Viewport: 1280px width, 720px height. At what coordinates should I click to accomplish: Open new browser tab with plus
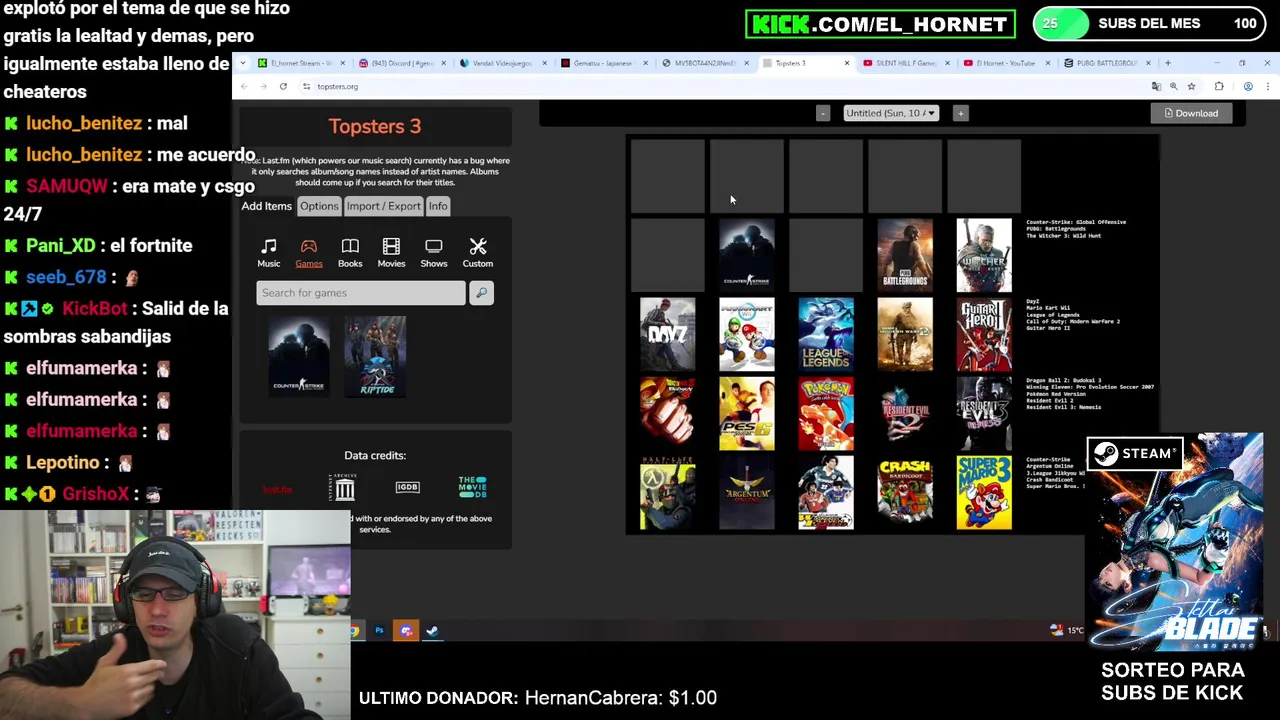click(x=1167, y=63)
